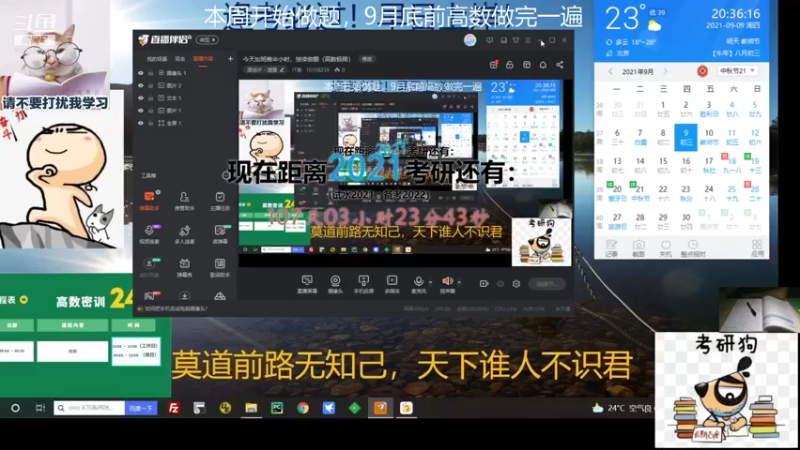The width and height of the screenshot is (800, 450).
Task: Expand the speaker volume arrow
Action: 459,282
